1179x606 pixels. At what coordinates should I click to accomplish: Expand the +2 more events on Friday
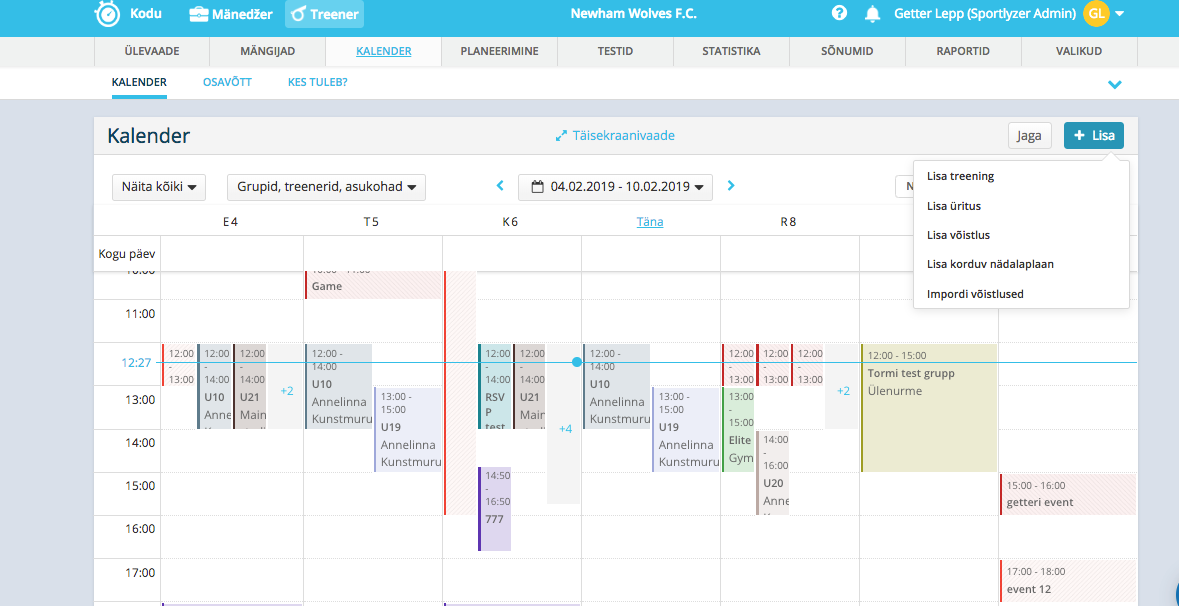tap(844, 391)
